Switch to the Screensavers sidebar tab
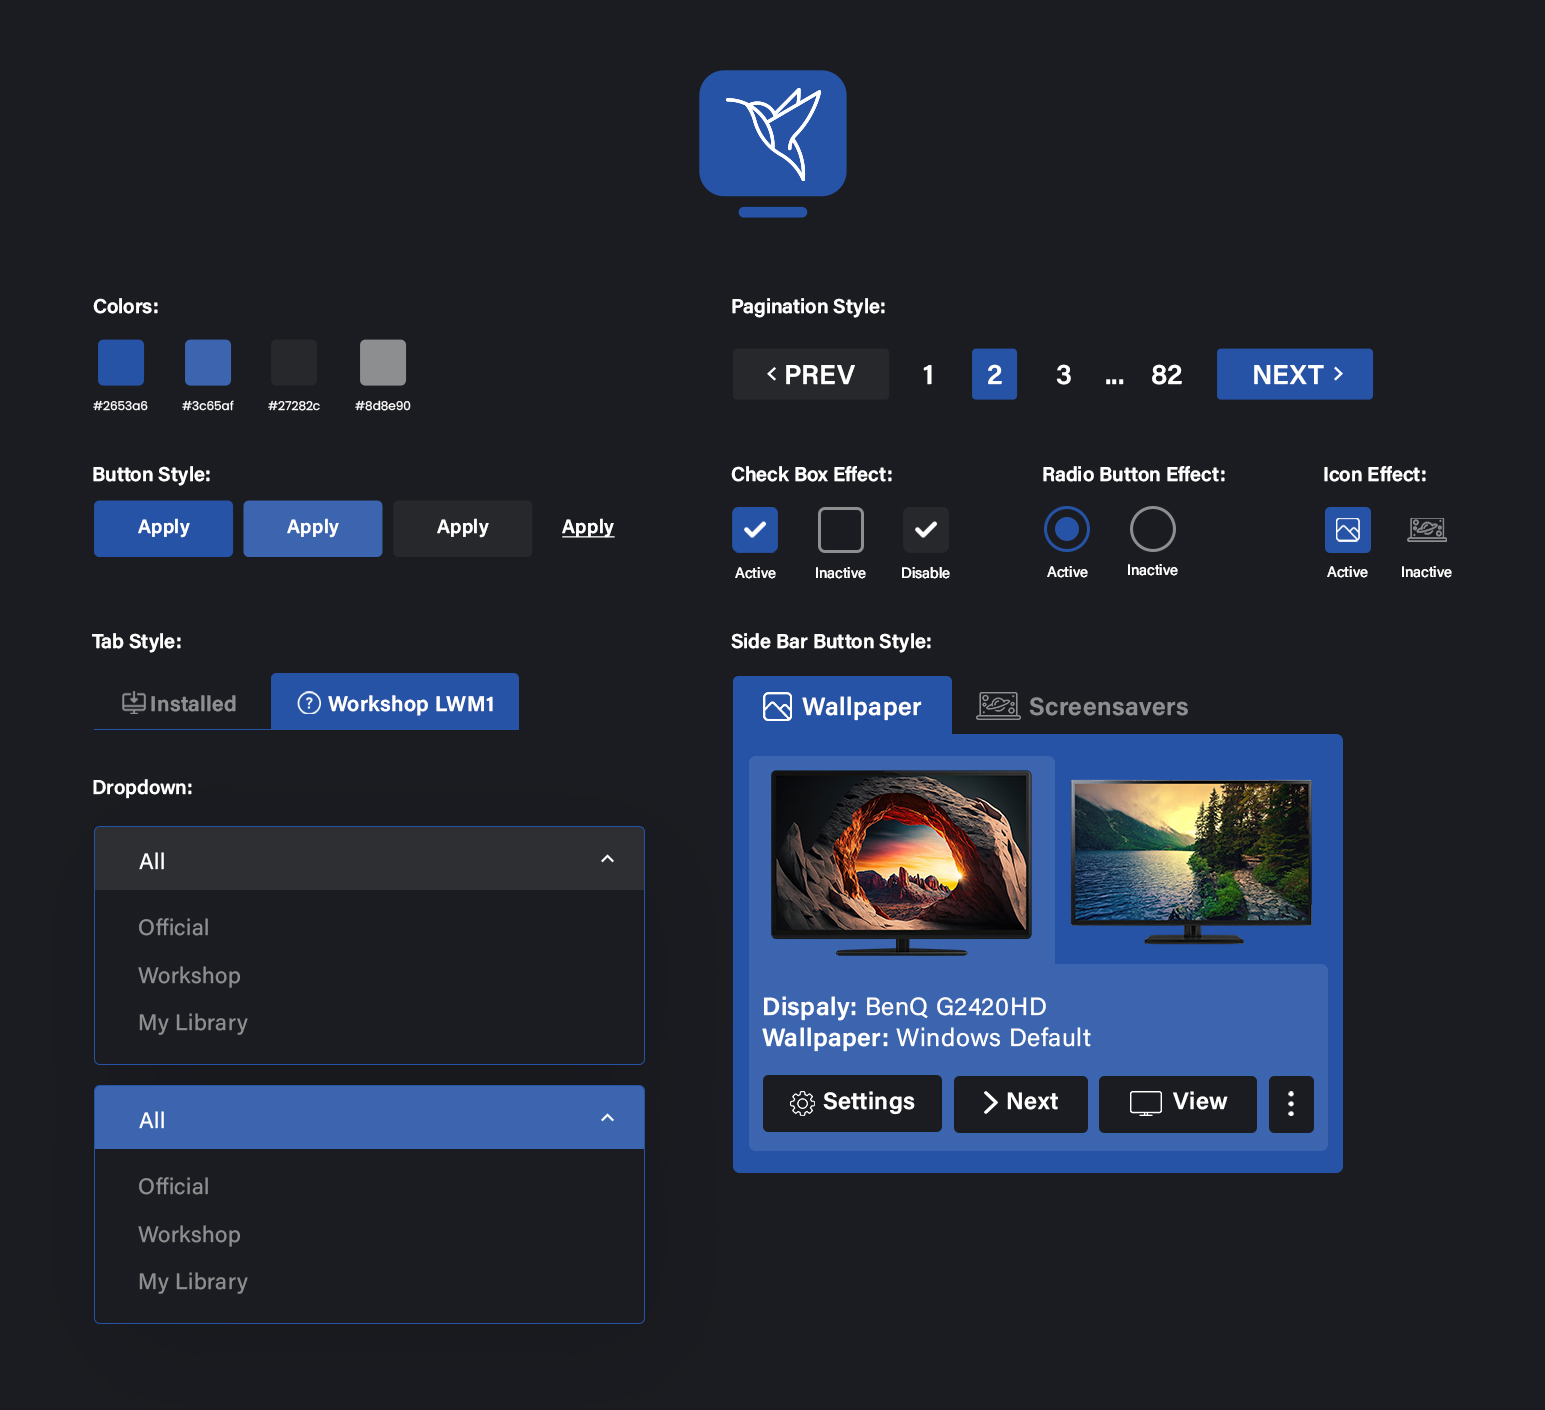The height and width of the screenshot is (1410, 1545). point(1083,707)
